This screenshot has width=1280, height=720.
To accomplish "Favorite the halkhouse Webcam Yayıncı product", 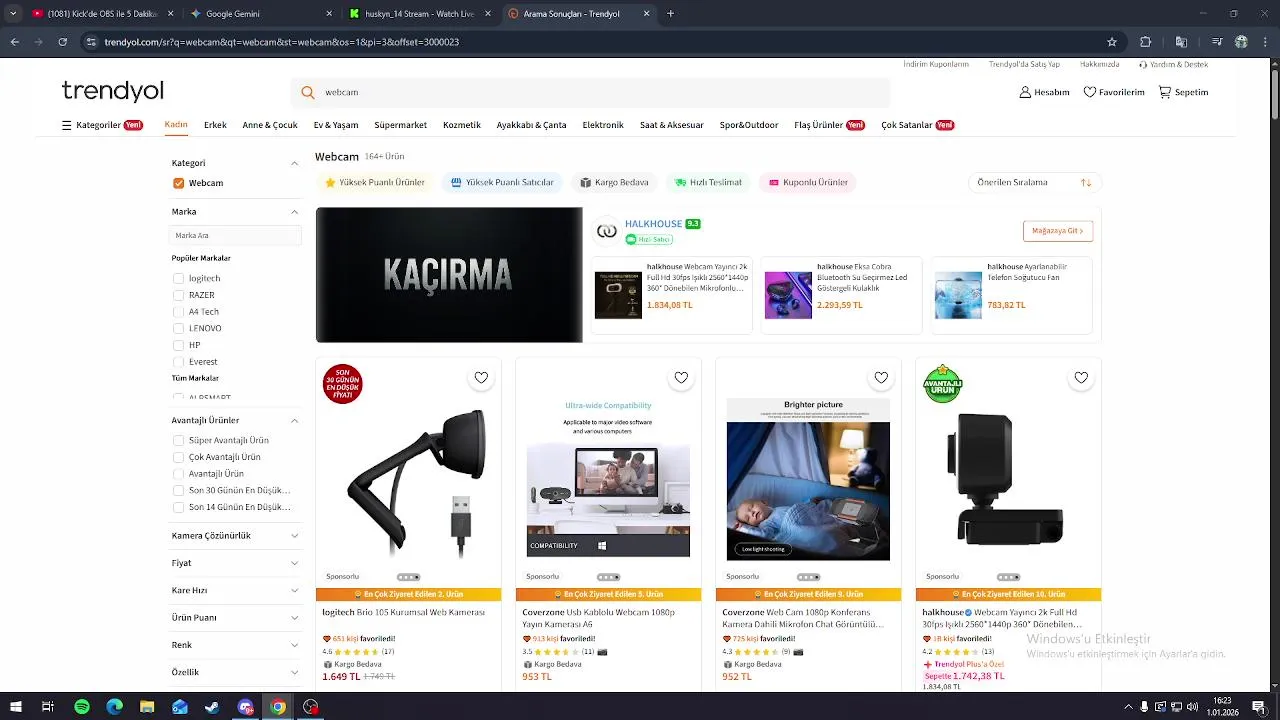I will pos(1081,378).
